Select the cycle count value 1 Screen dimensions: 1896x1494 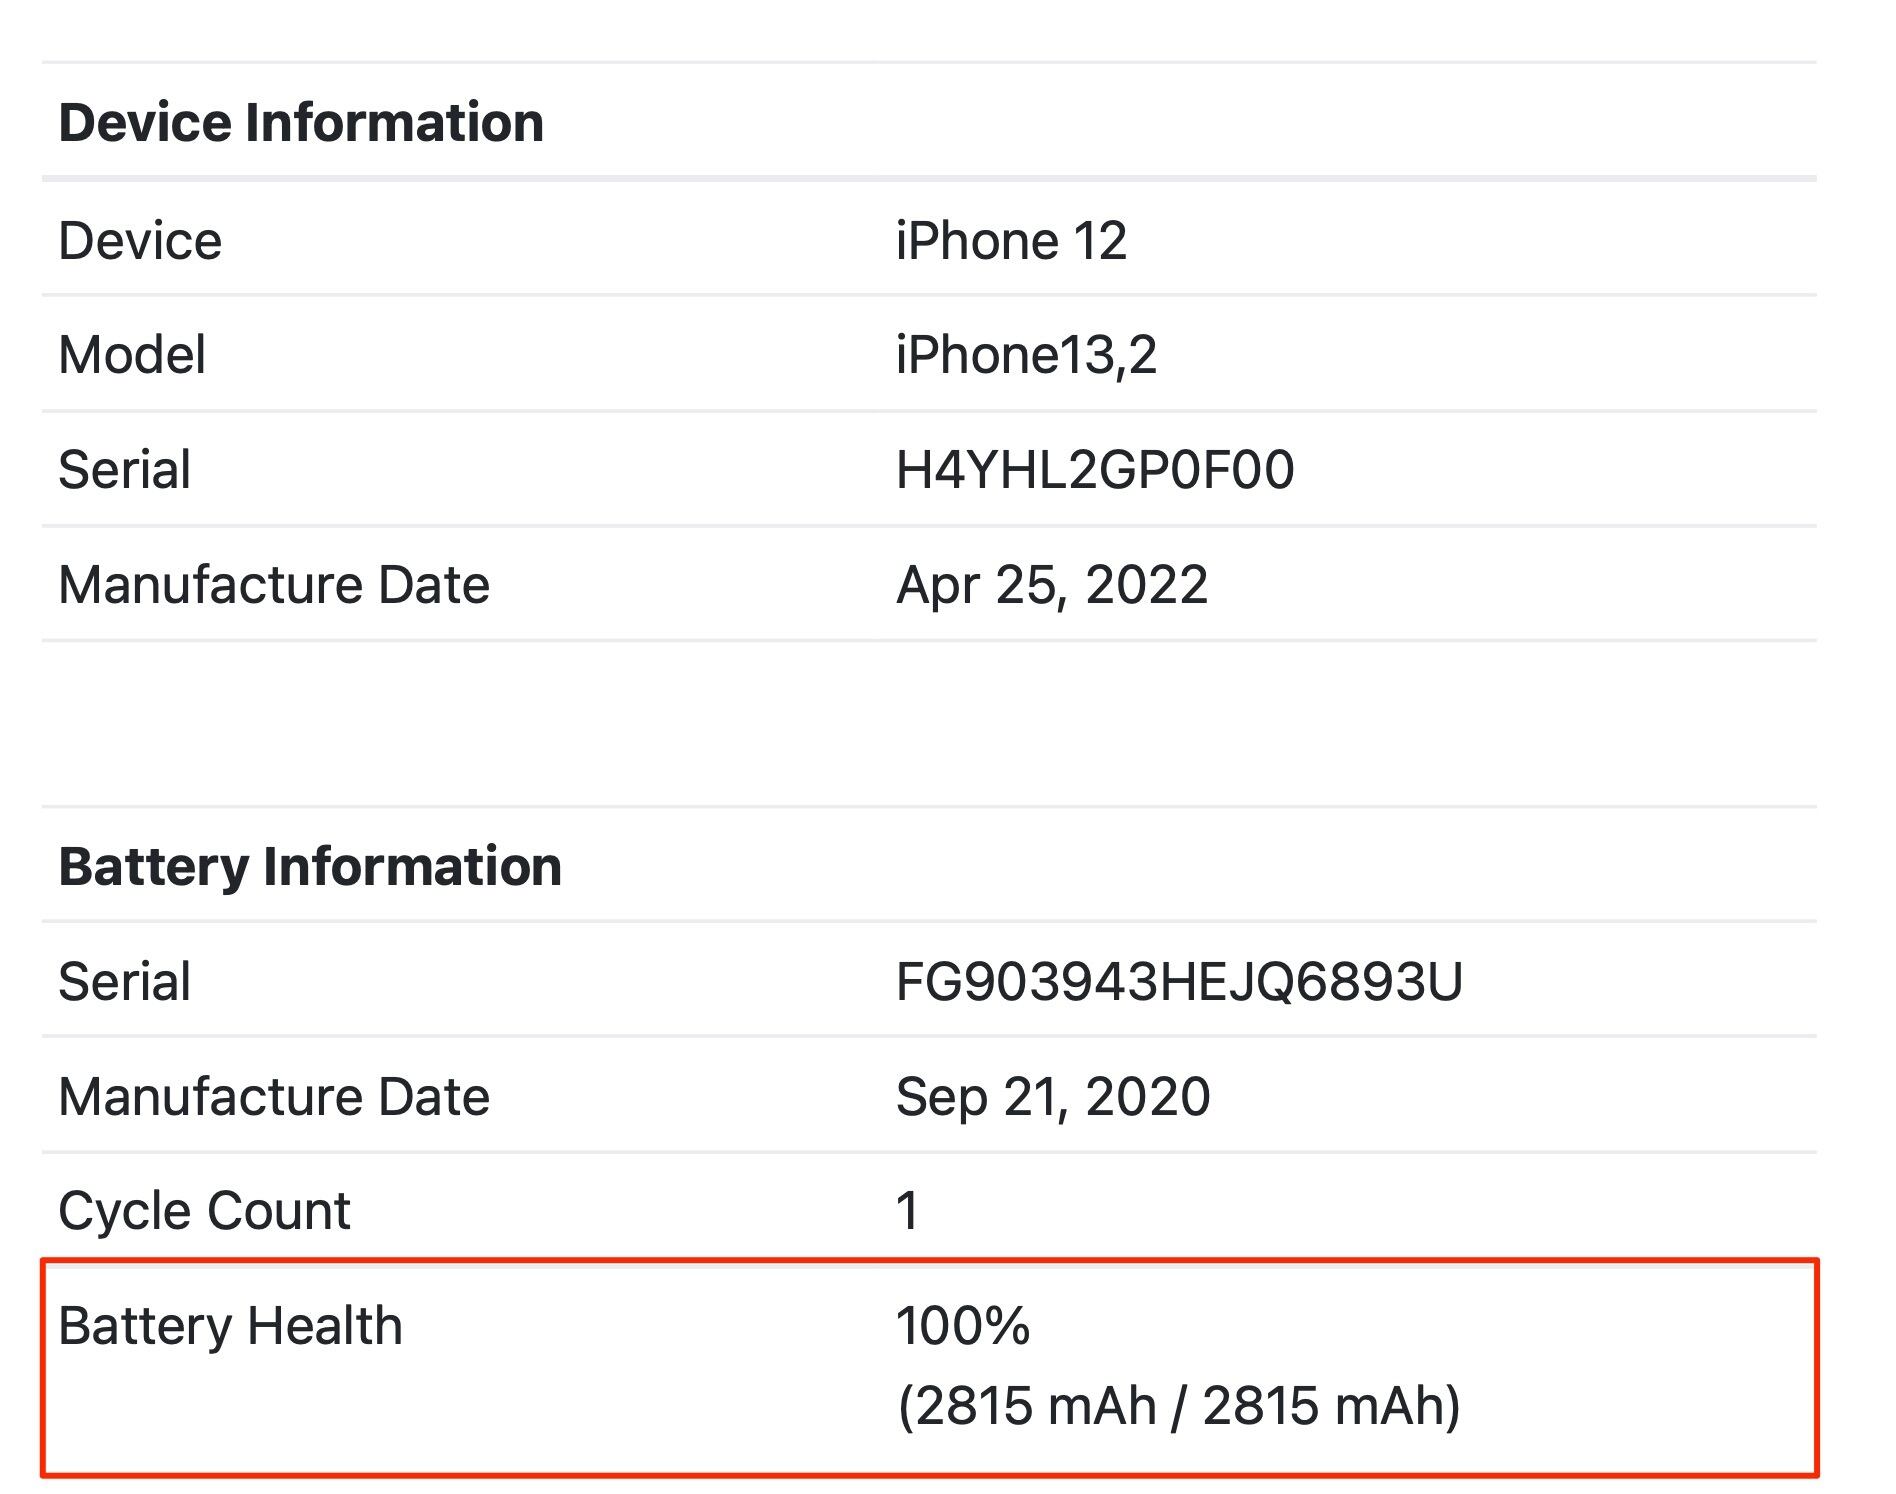pos(907,1211)
